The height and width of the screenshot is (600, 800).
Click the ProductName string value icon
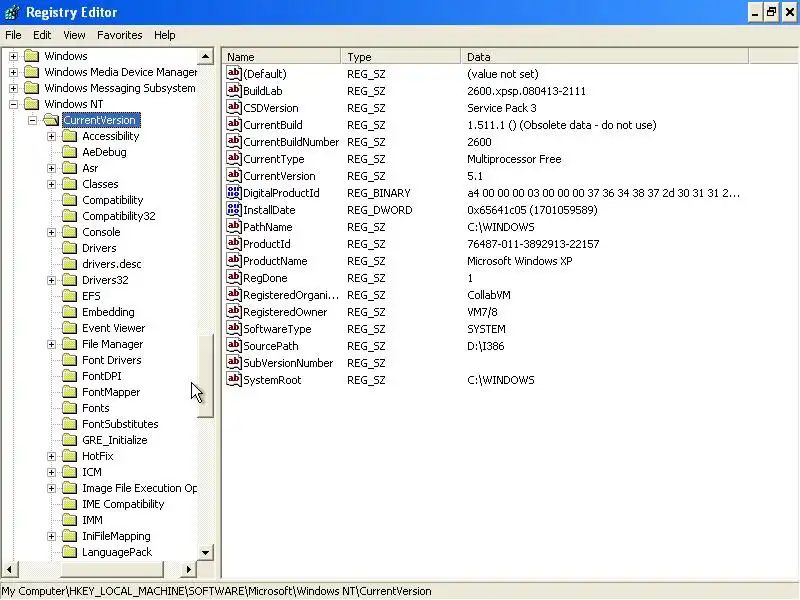tap(234, 260)
